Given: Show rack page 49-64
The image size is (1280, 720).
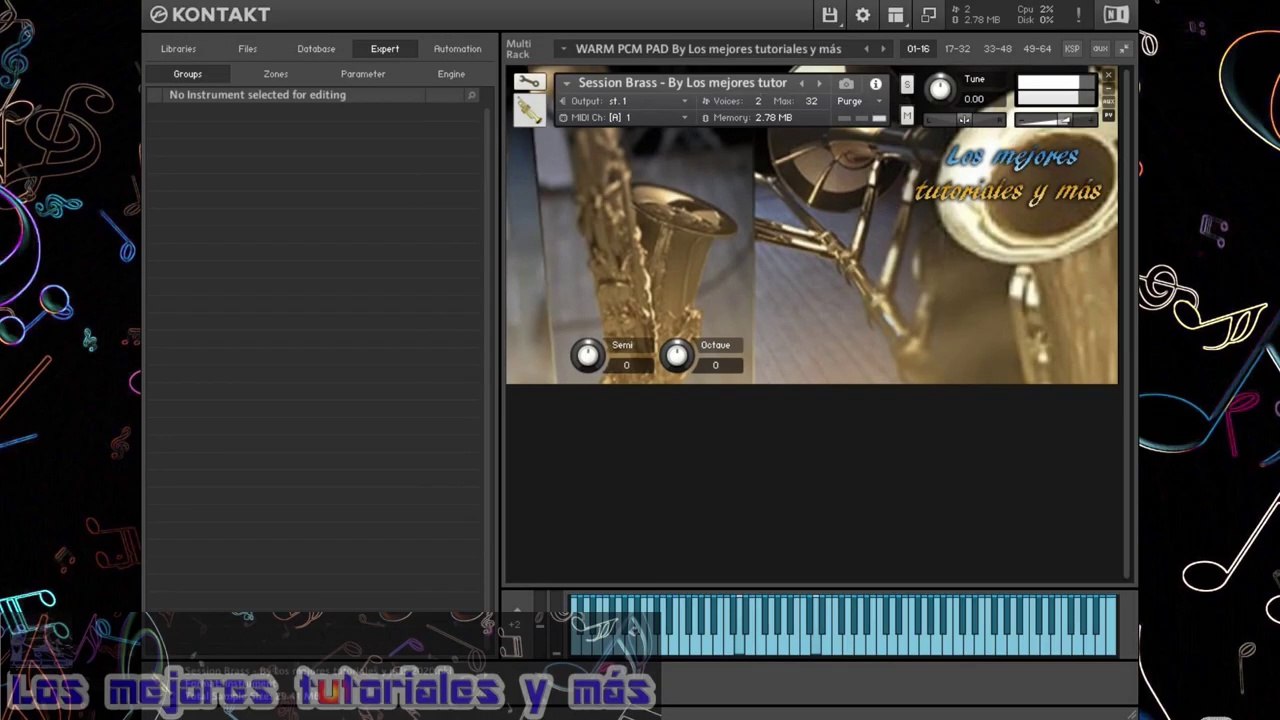Looking at the screenshot, I should tap(1037, 49).
